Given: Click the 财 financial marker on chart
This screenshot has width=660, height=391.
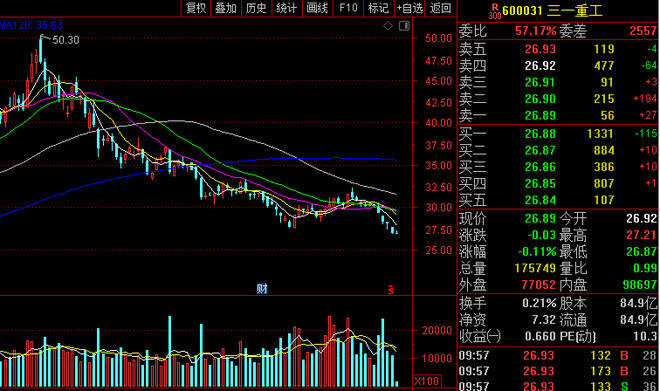Looking at the screenshot, I should (x=262, y=288).
